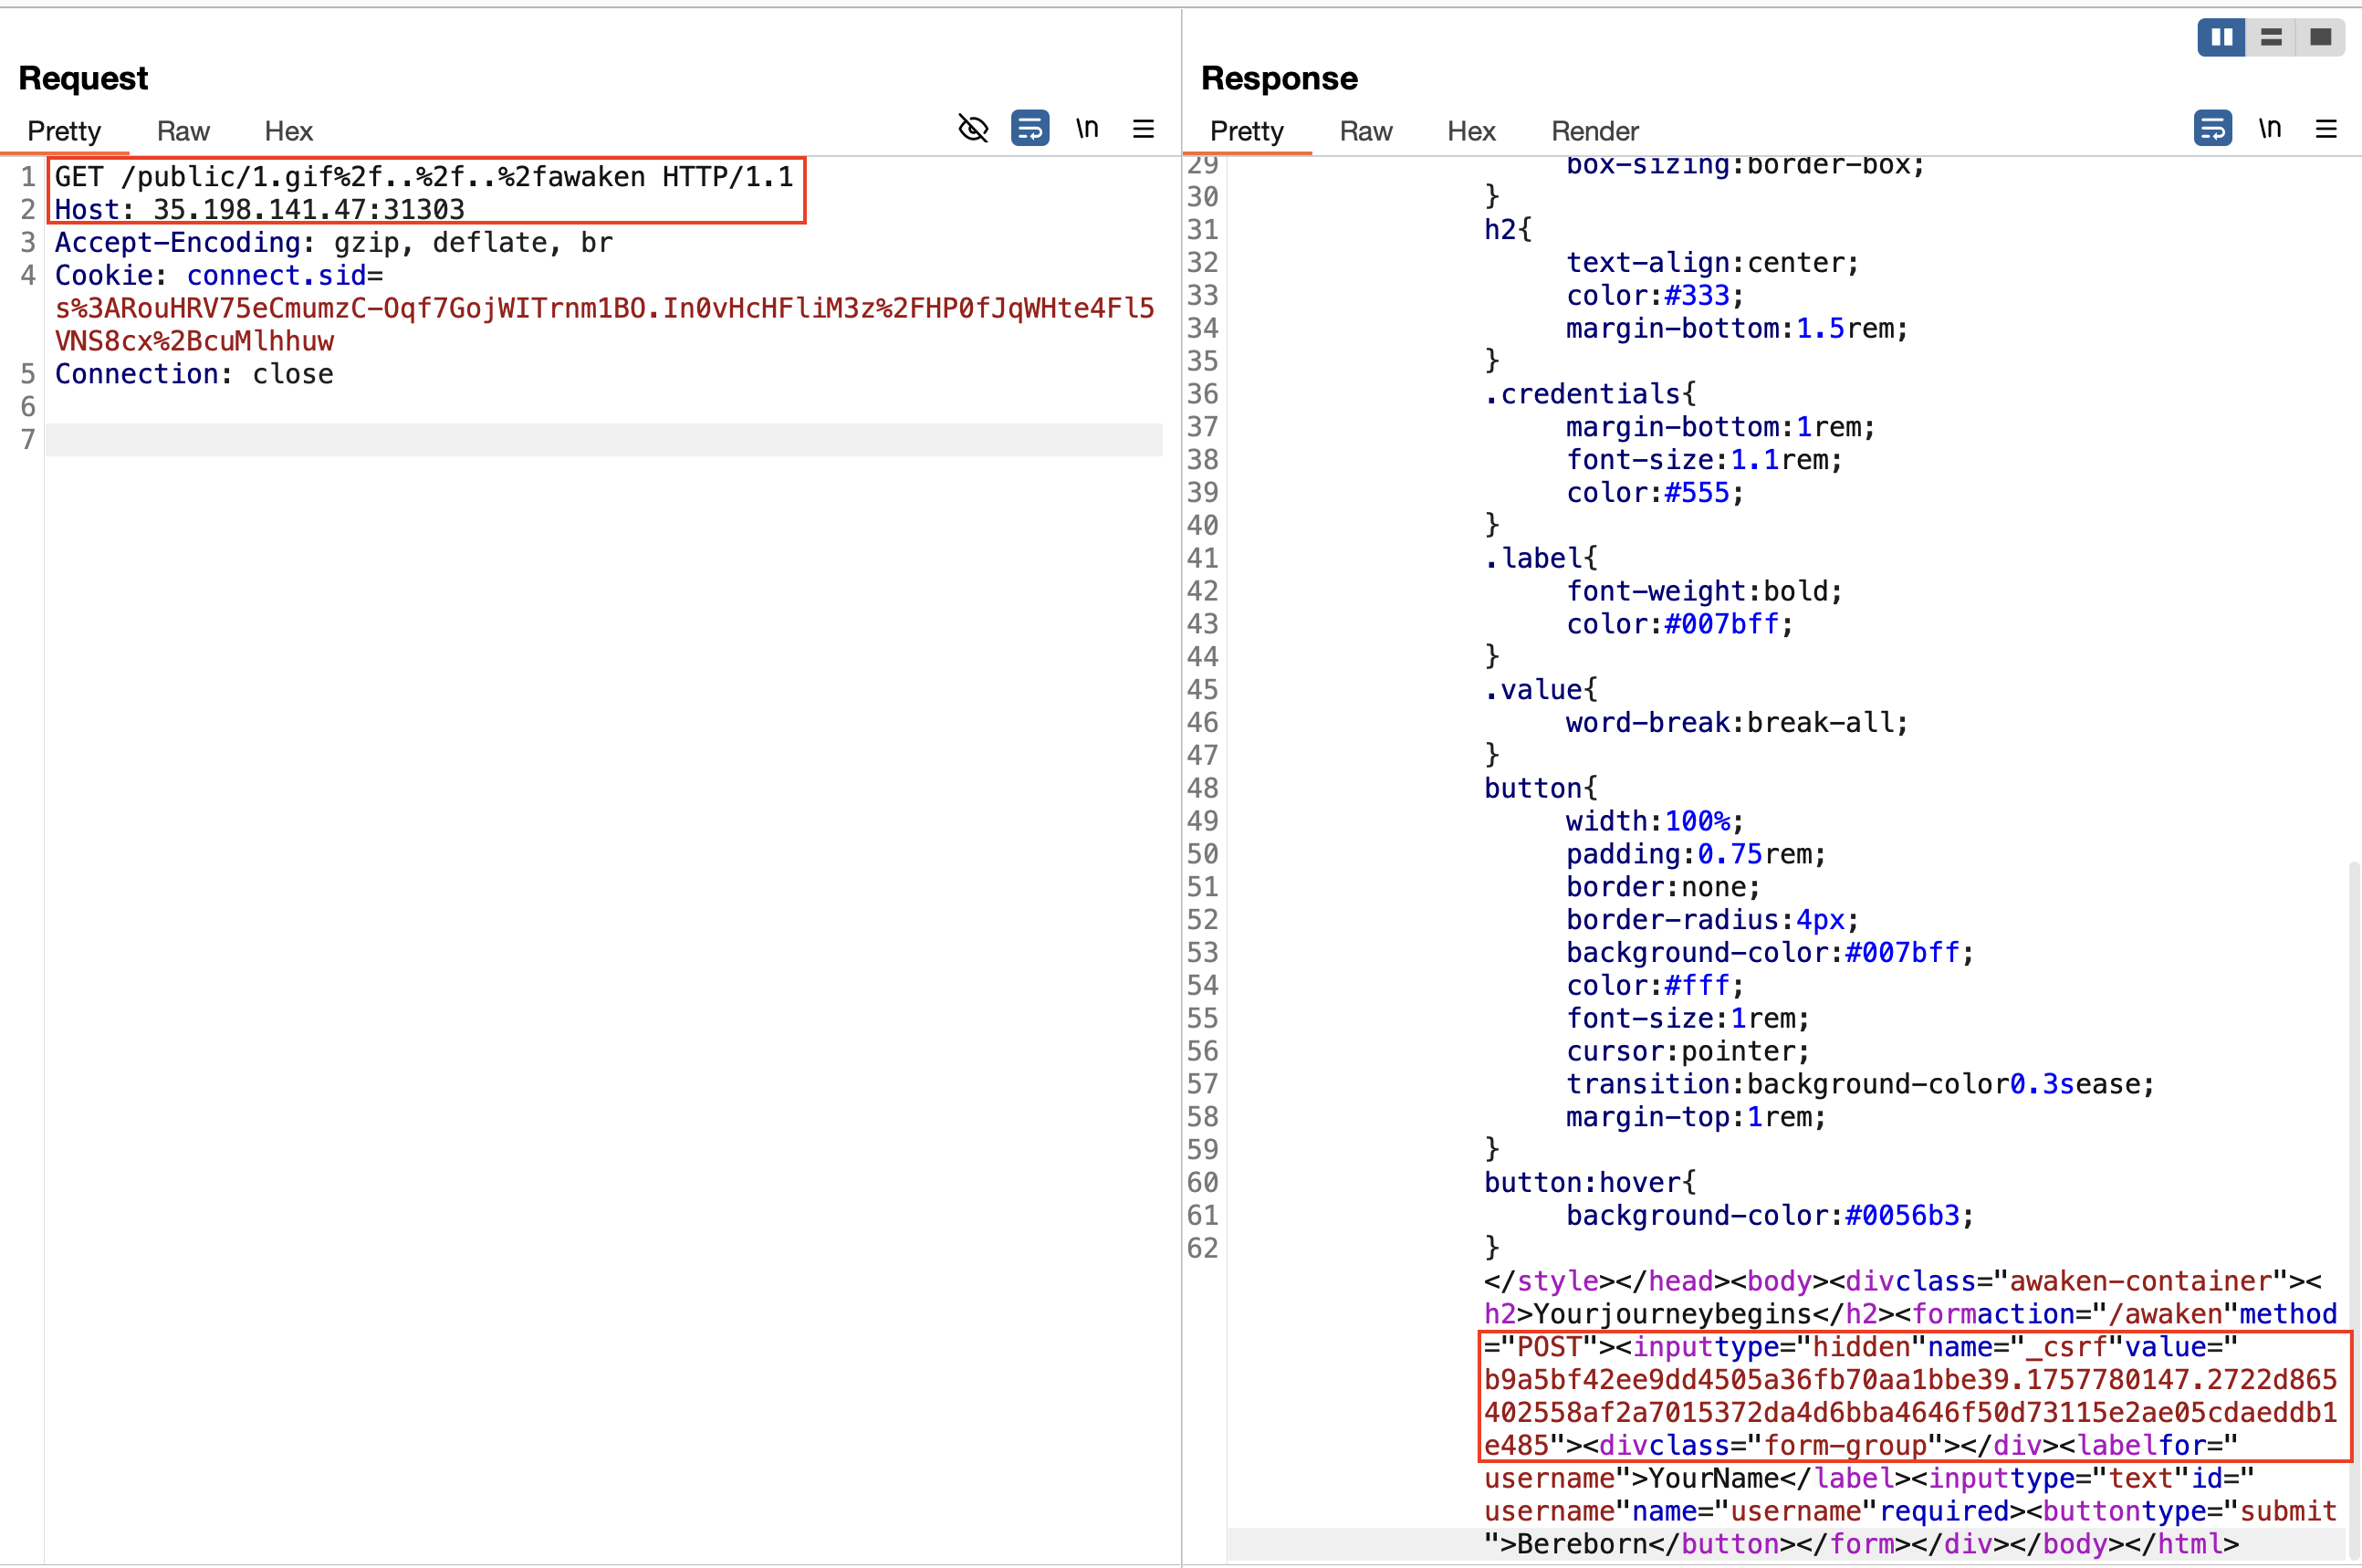Open the Response Render tab
Image resolution: width=2362 pixels, height=1568 pixels.
click(x=1594, y=131)
